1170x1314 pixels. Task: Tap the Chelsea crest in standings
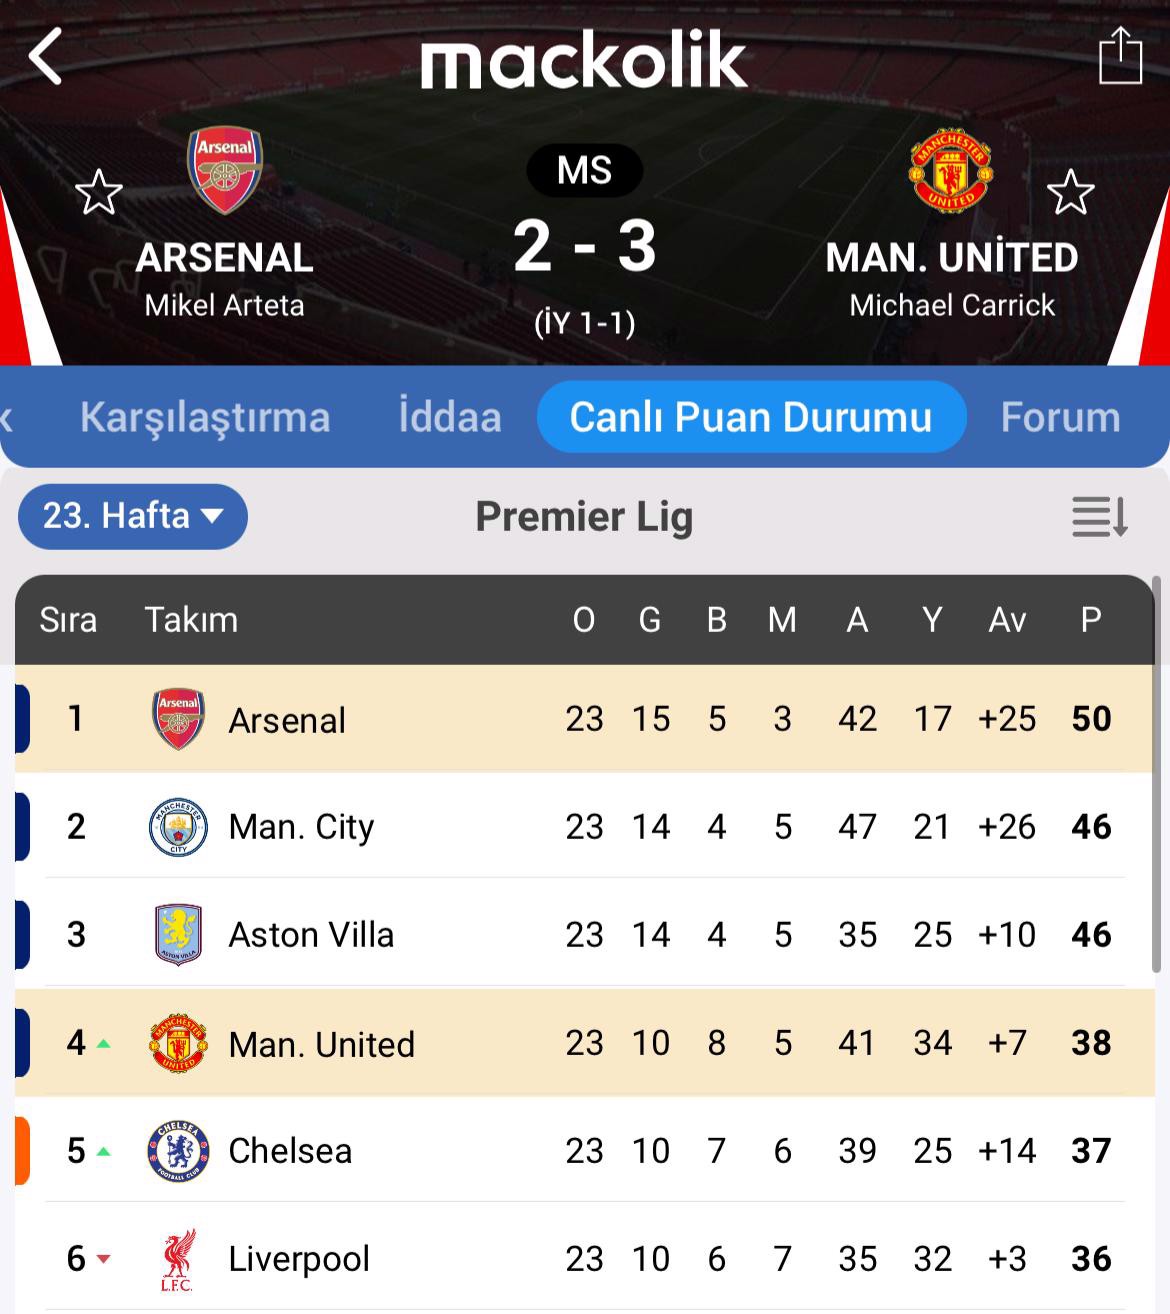coord(178,1151)
